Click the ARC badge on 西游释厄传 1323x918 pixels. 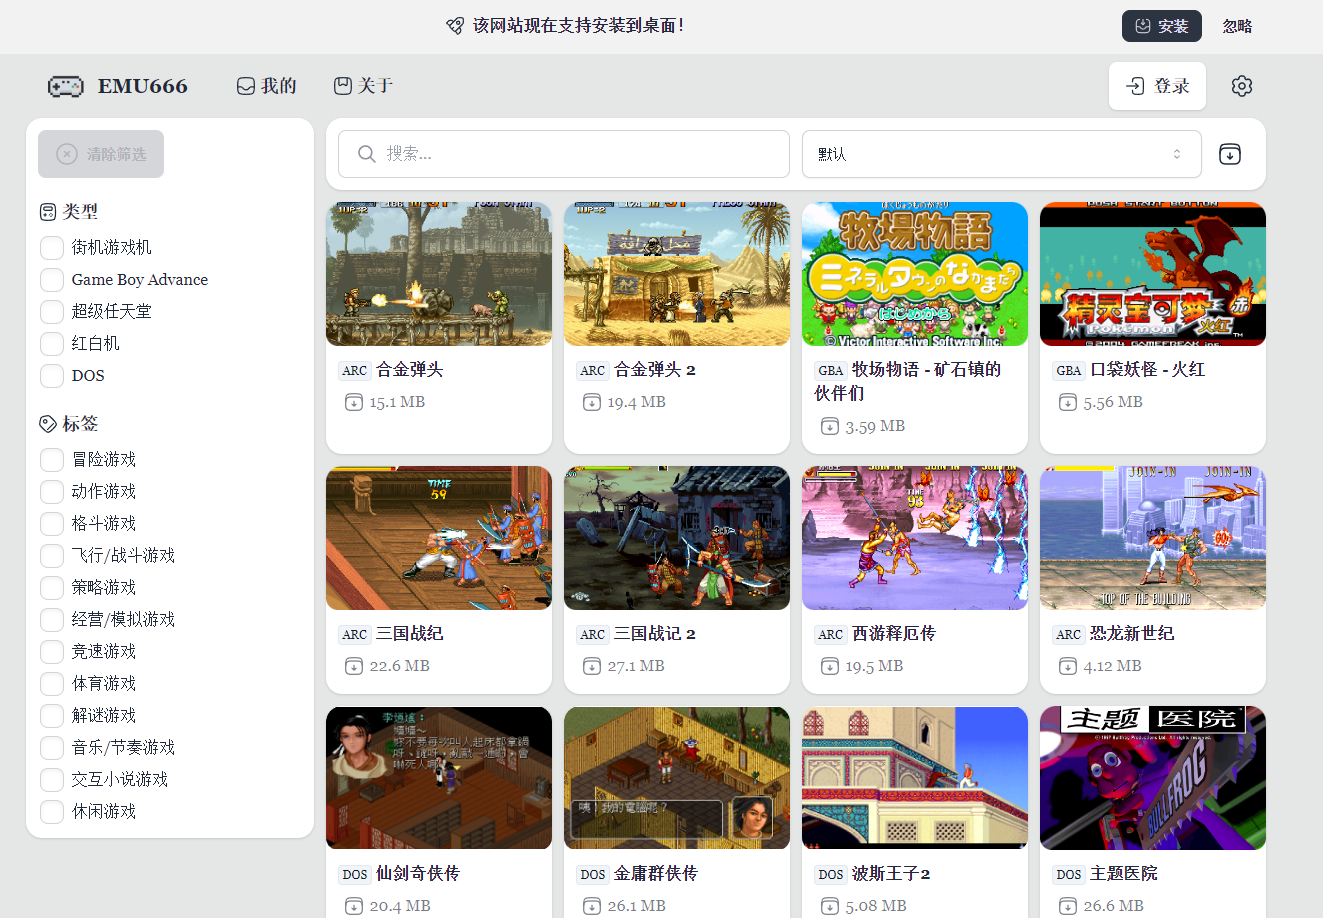[831, 634]
